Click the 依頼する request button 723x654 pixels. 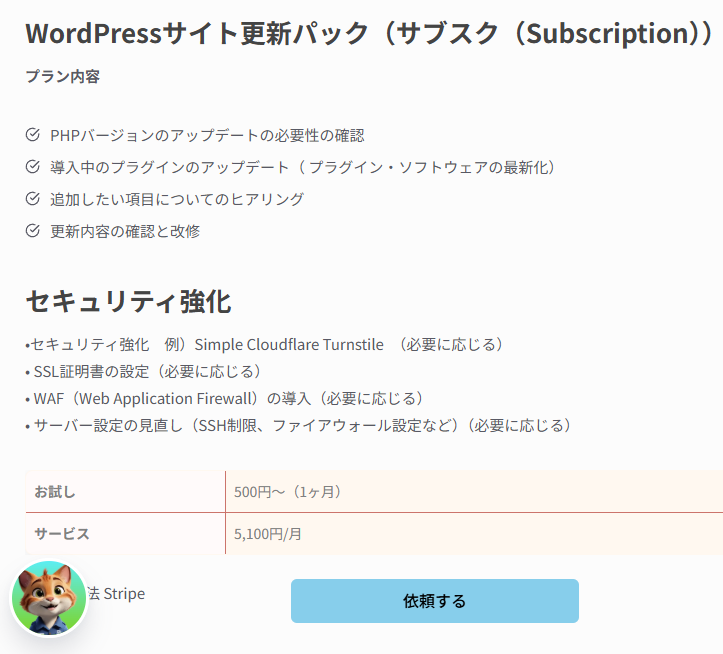tap(434, 600)
